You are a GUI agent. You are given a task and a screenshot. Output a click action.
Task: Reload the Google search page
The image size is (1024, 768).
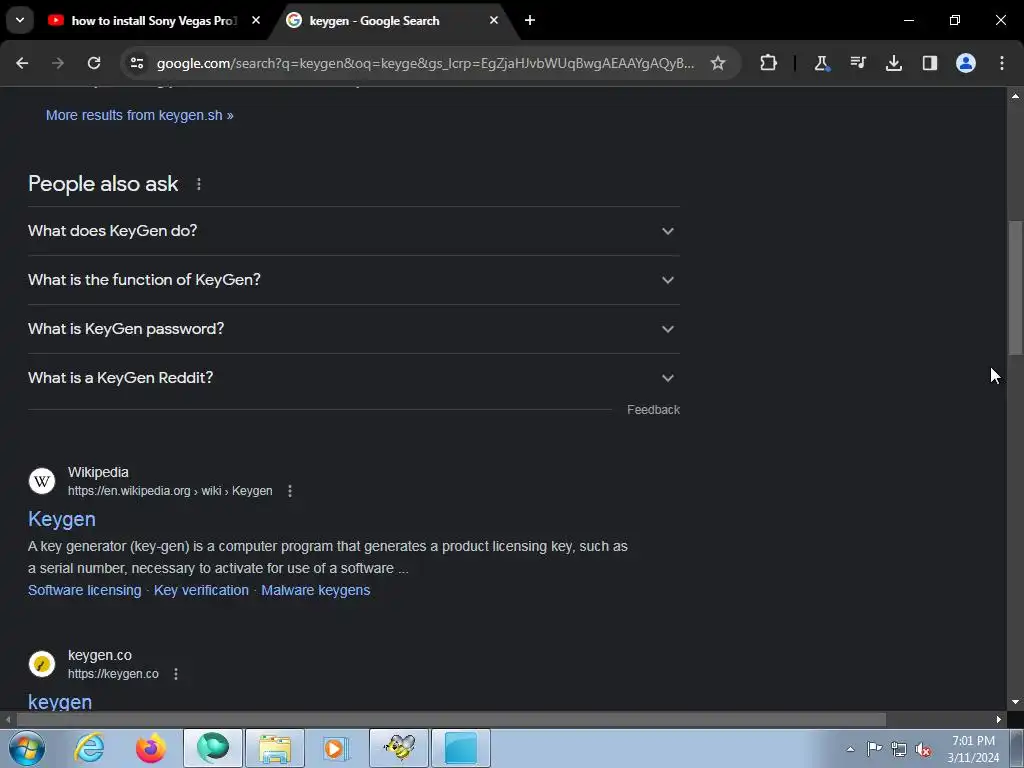pyautogui.click(x=94, y=63)
